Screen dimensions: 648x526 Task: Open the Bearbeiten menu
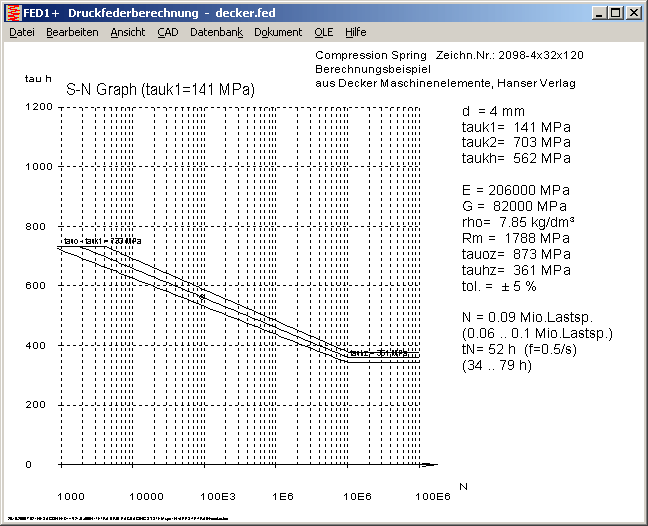(x=72, y=32)
